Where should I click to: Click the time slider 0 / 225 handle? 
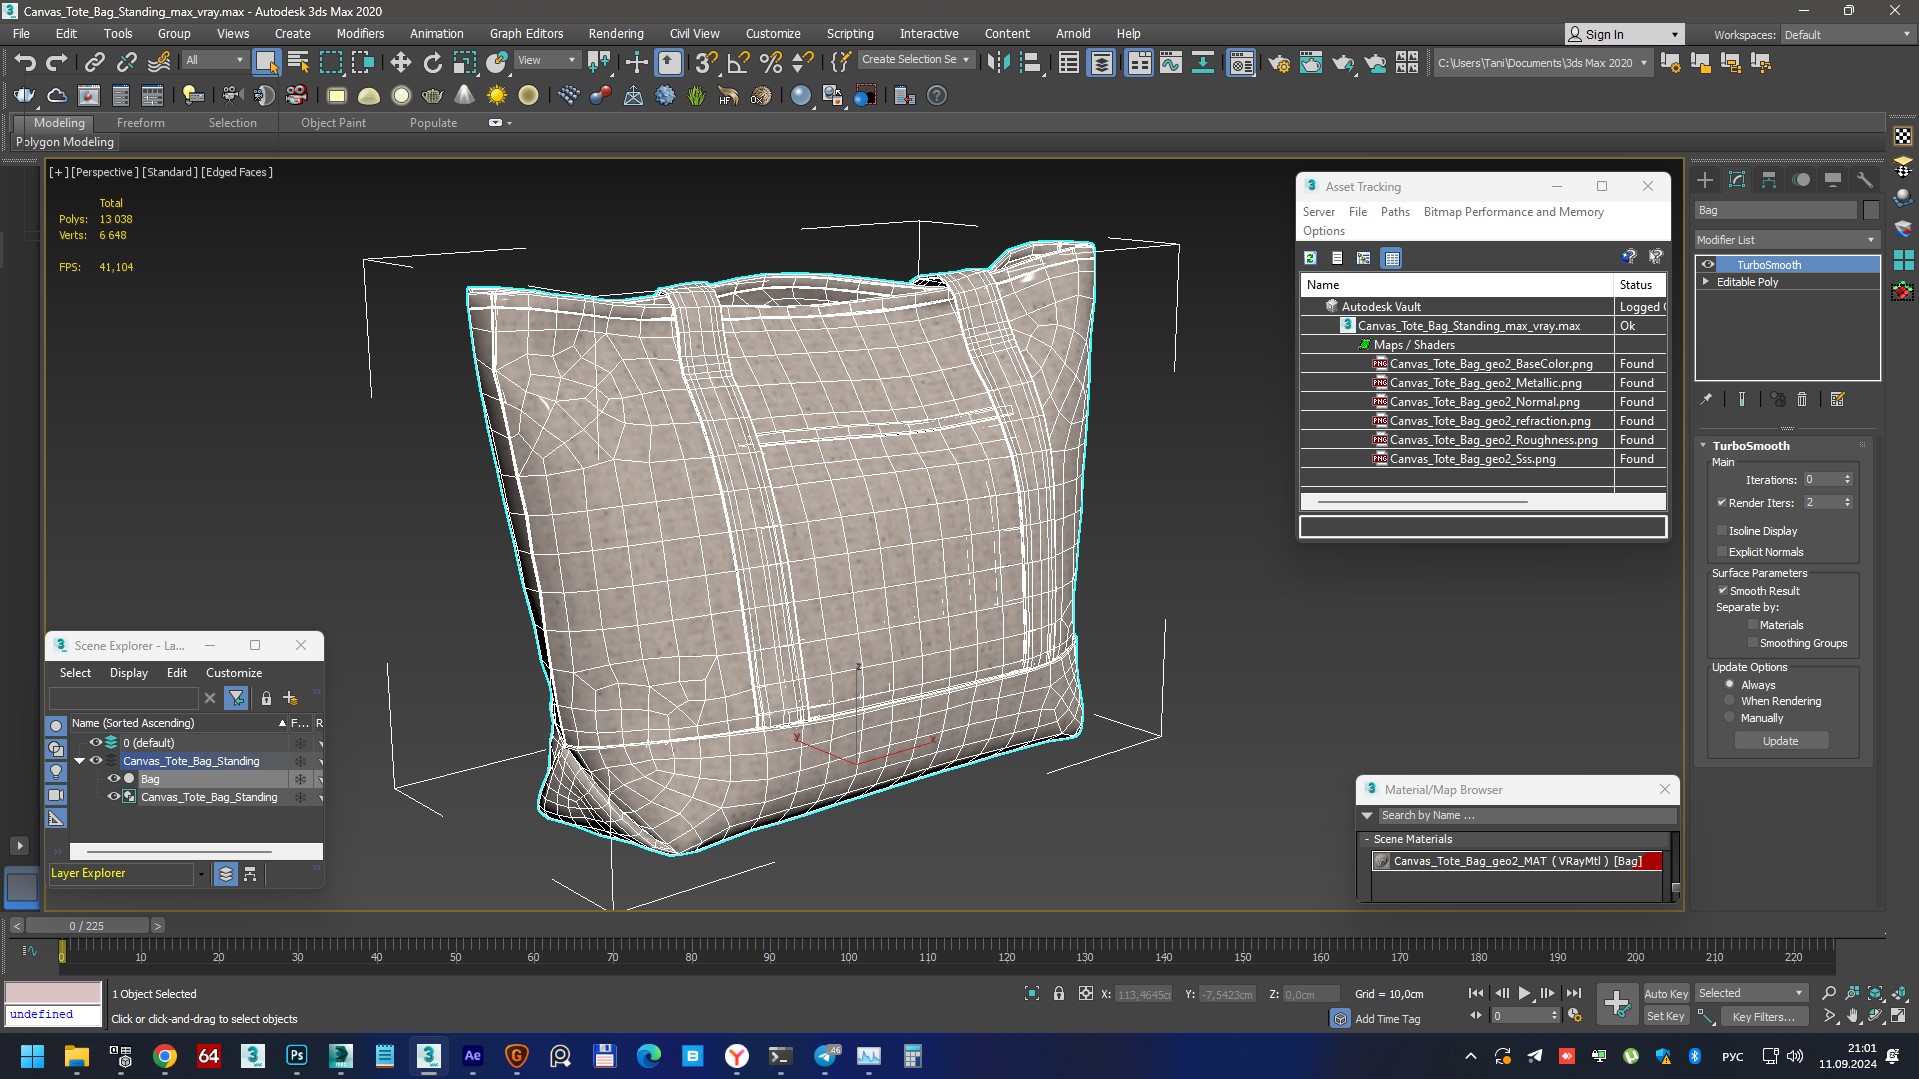coord(87,926)
